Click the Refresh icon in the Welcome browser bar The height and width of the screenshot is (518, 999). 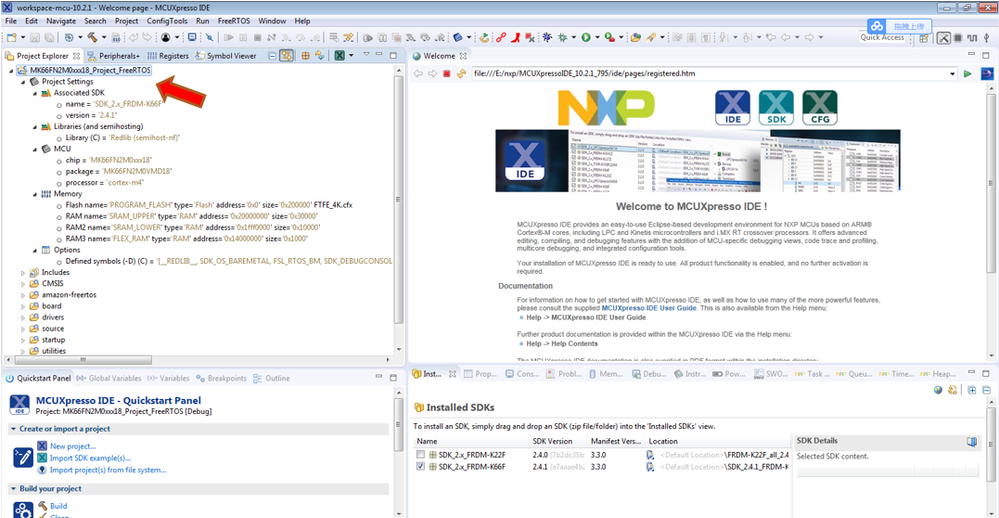(x=461, y=74)
